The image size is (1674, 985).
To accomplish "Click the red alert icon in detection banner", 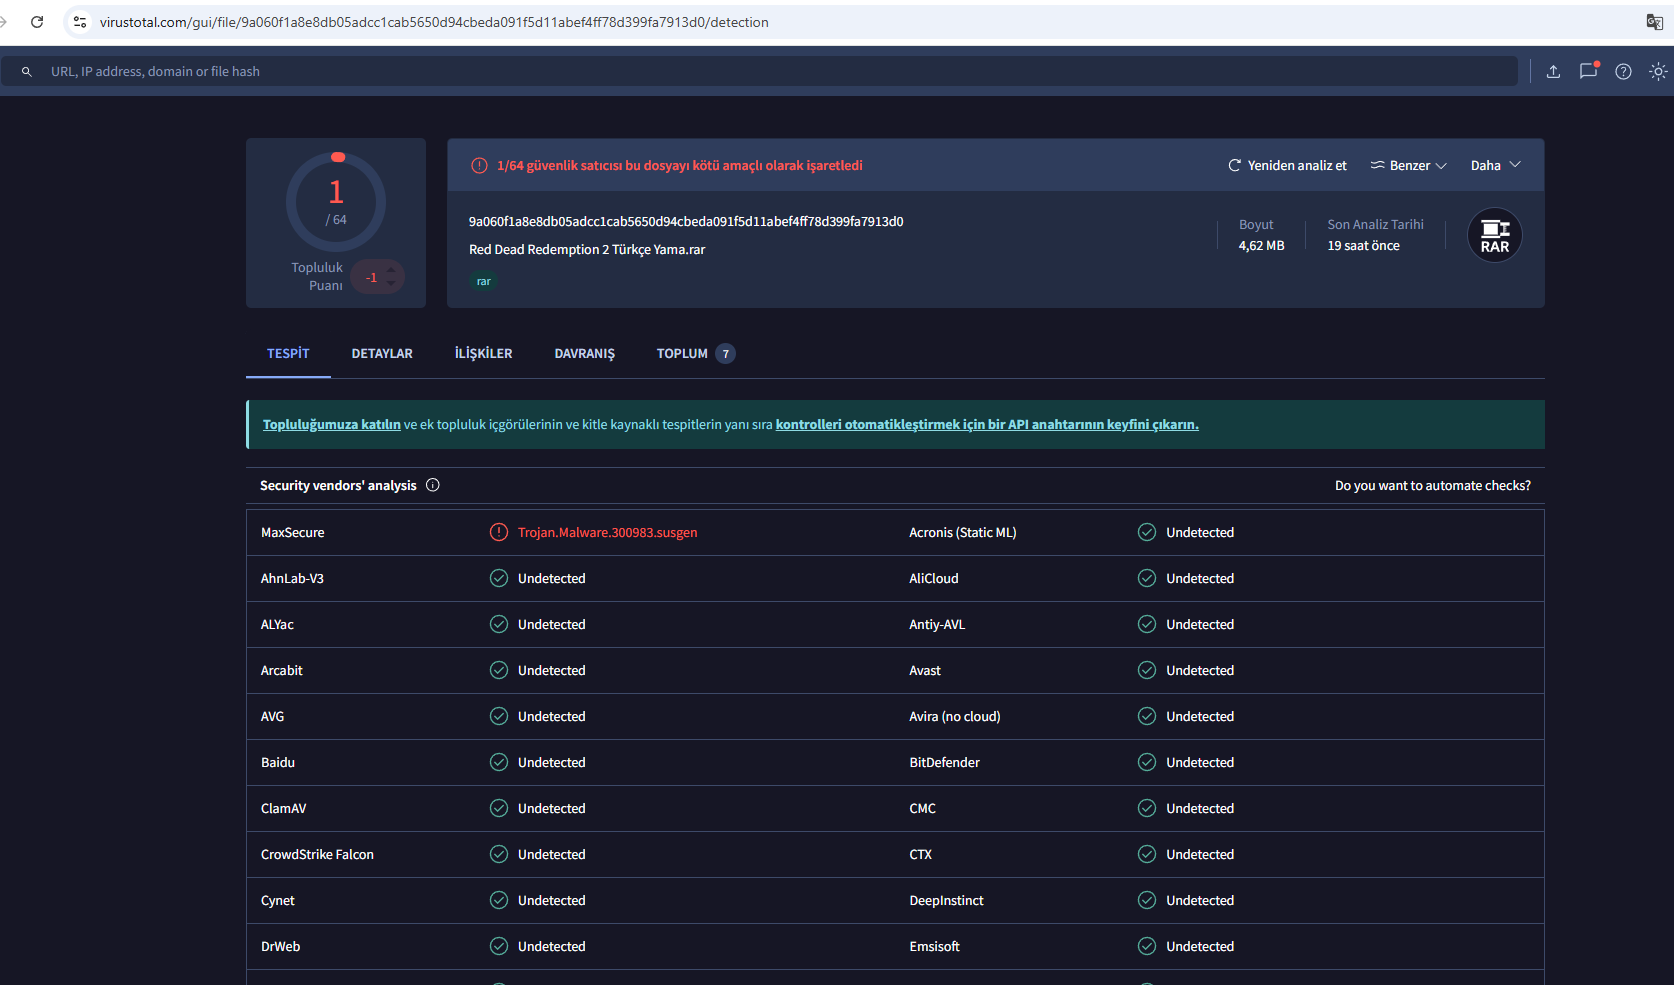I will [x=479, y=165].
